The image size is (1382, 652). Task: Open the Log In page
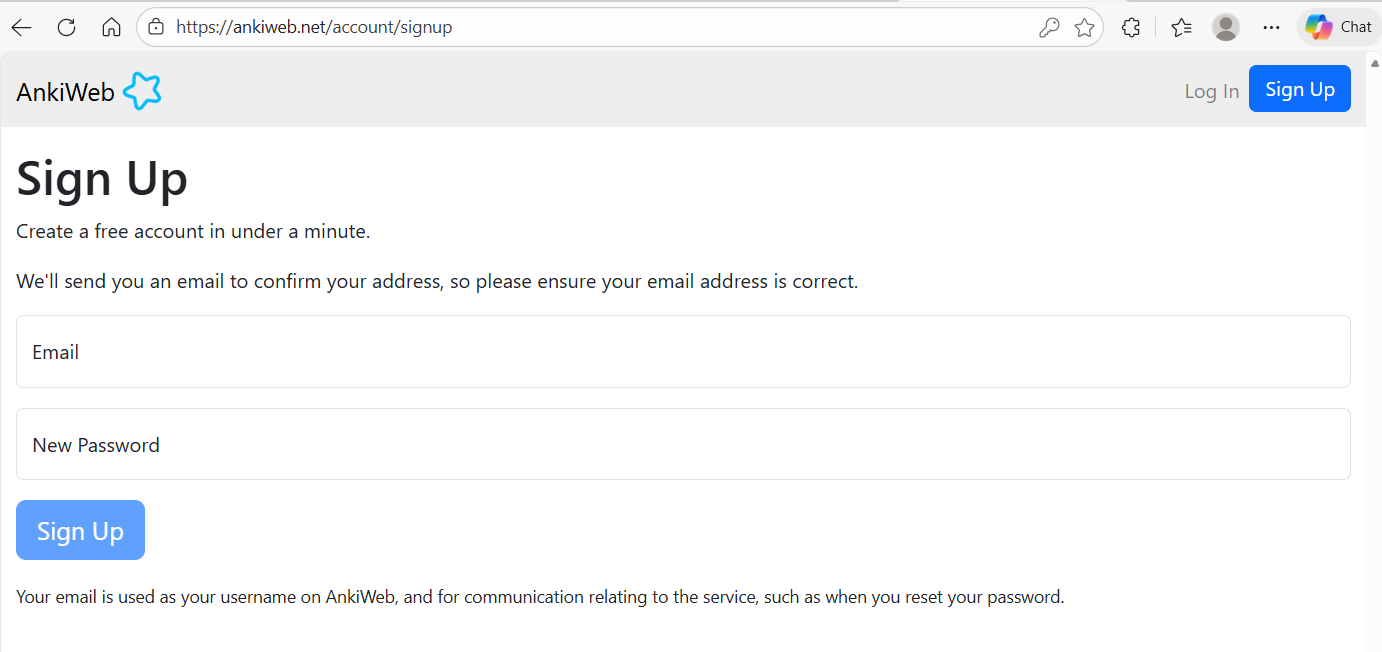click(x=1211, y=91)
